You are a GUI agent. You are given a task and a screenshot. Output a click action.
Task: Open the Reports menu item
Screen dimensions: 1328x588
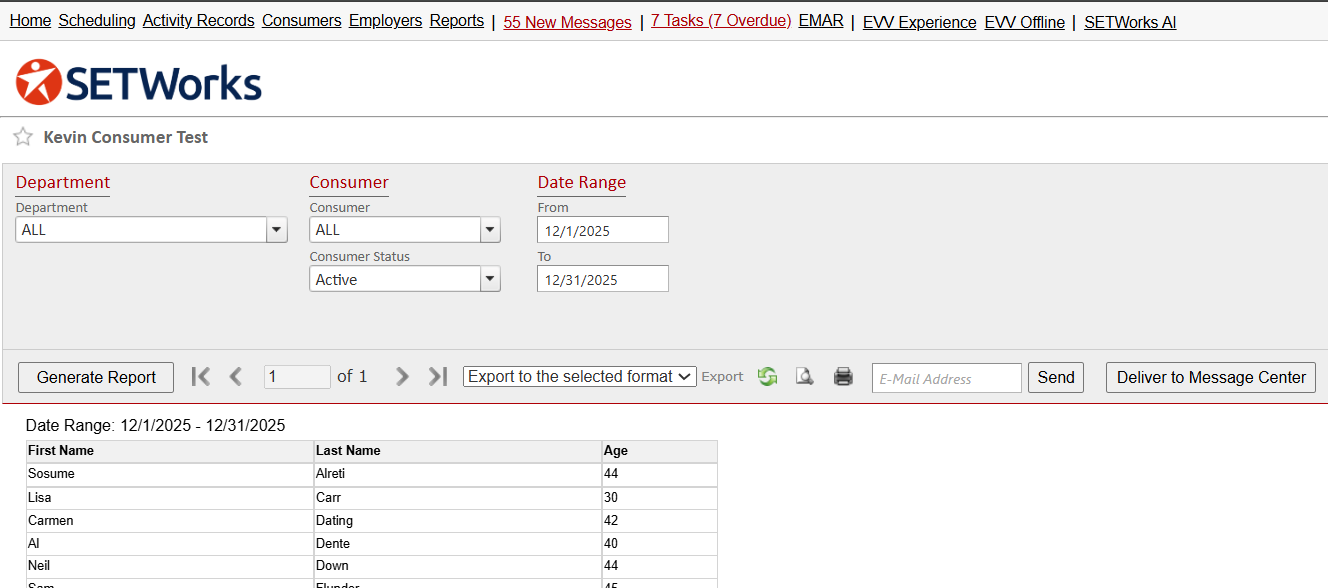457,21
